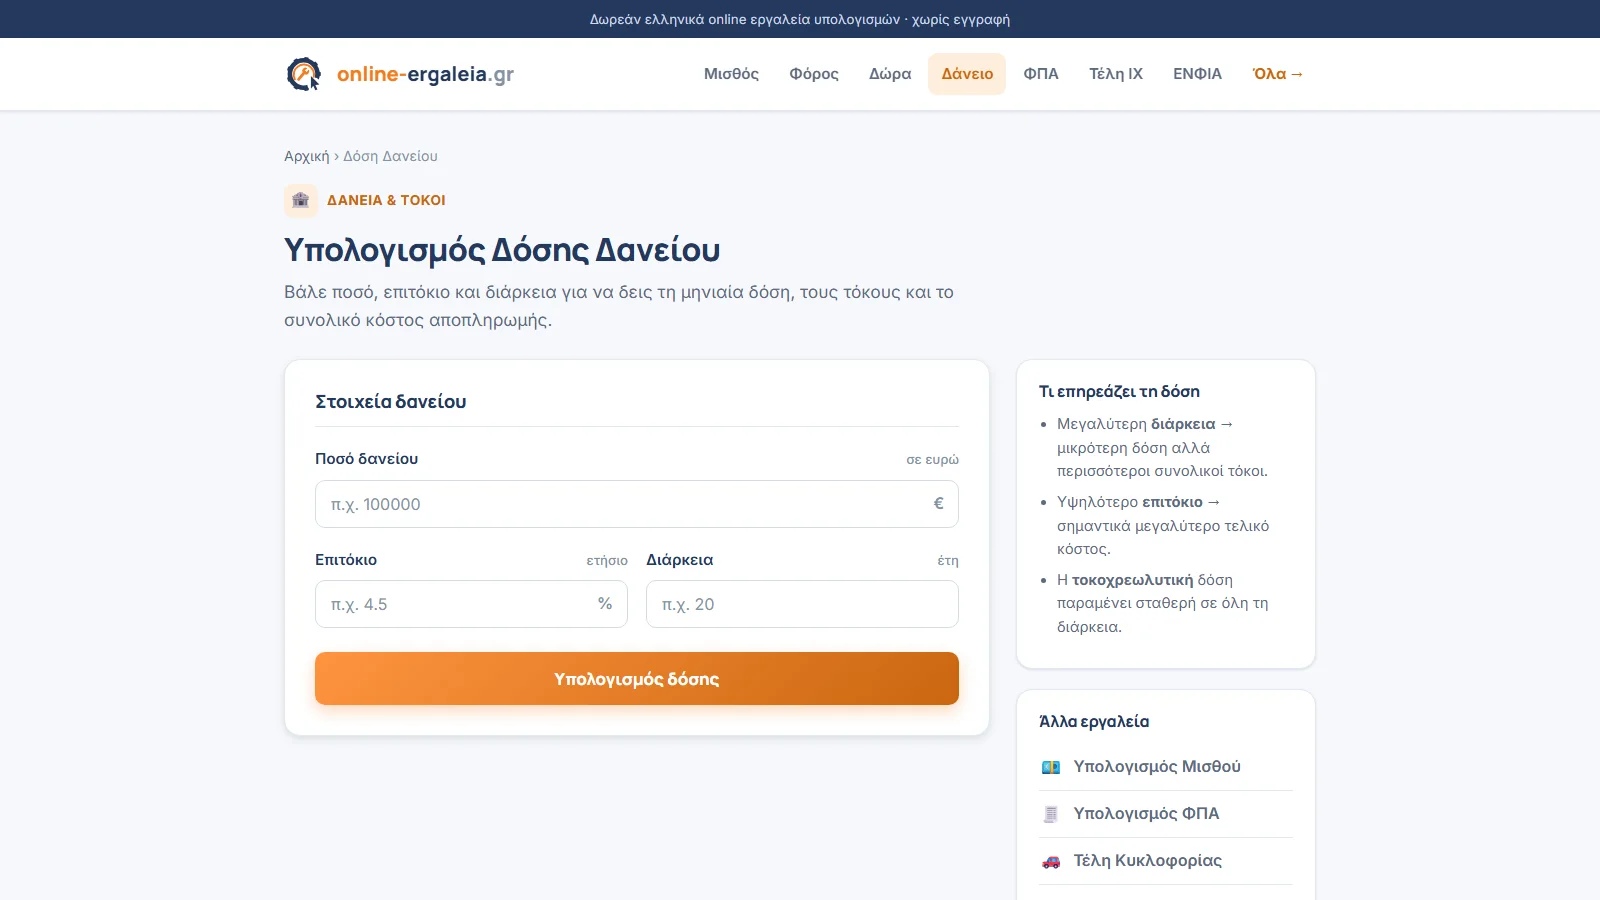1600x900 pixels.
Task: Navigate to Τέλη ΙΧ in the header
Action: pos(1116,74)
